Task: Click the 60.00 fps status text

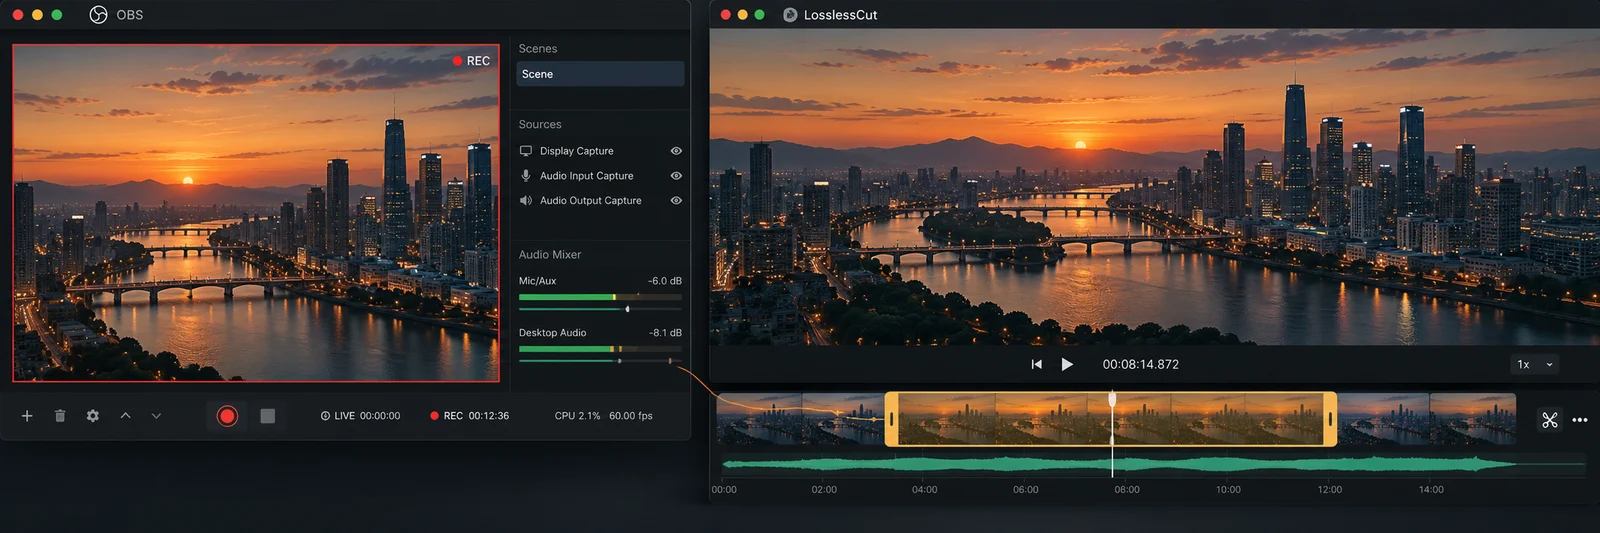Action: (631, 416)
